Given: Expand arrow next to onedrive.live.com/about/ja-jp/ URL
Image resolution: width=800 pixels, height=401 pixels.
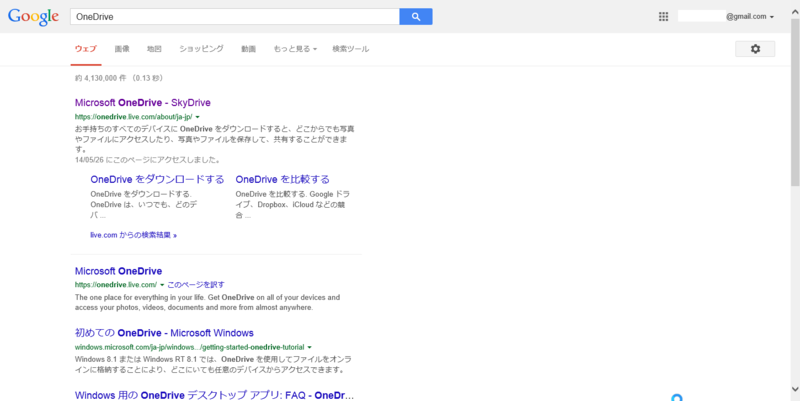Looking at the screenshot, I should coord(197,117).
